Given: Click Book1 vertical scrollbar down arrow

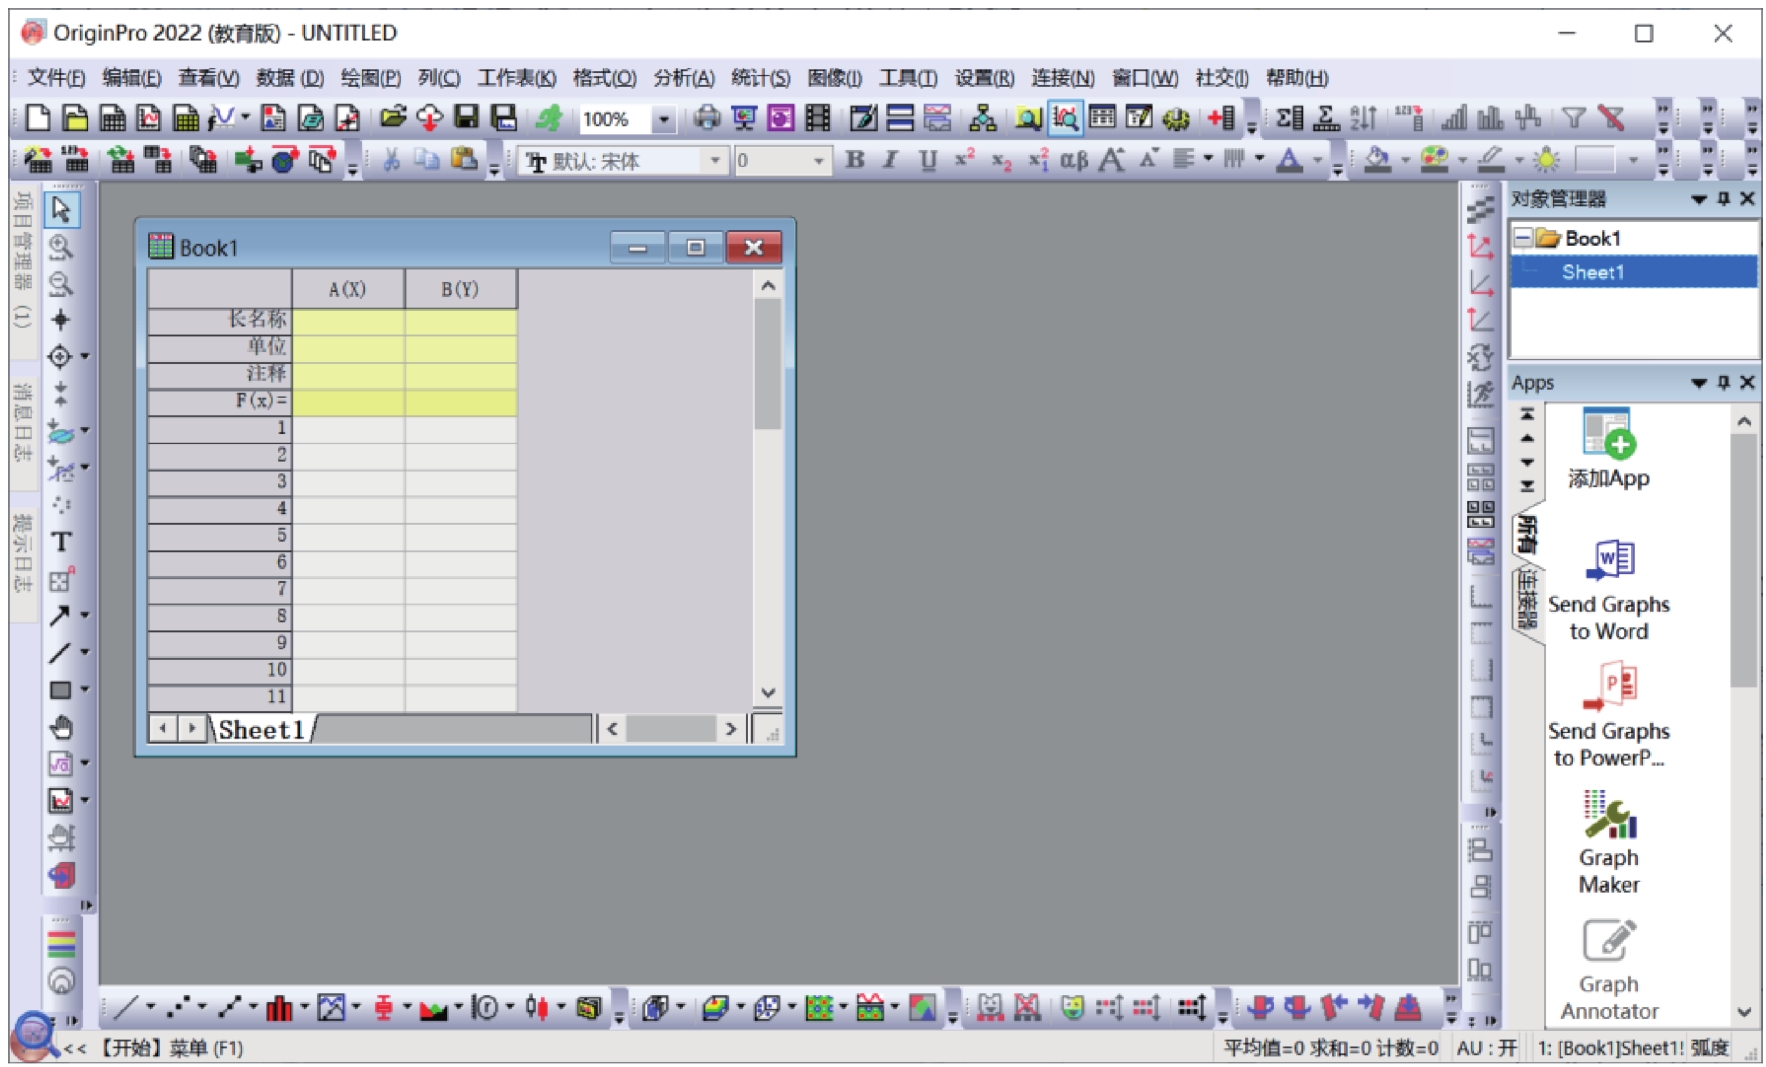Looking at the screenshot, I should pyautogui.click(x=767, y=693).
